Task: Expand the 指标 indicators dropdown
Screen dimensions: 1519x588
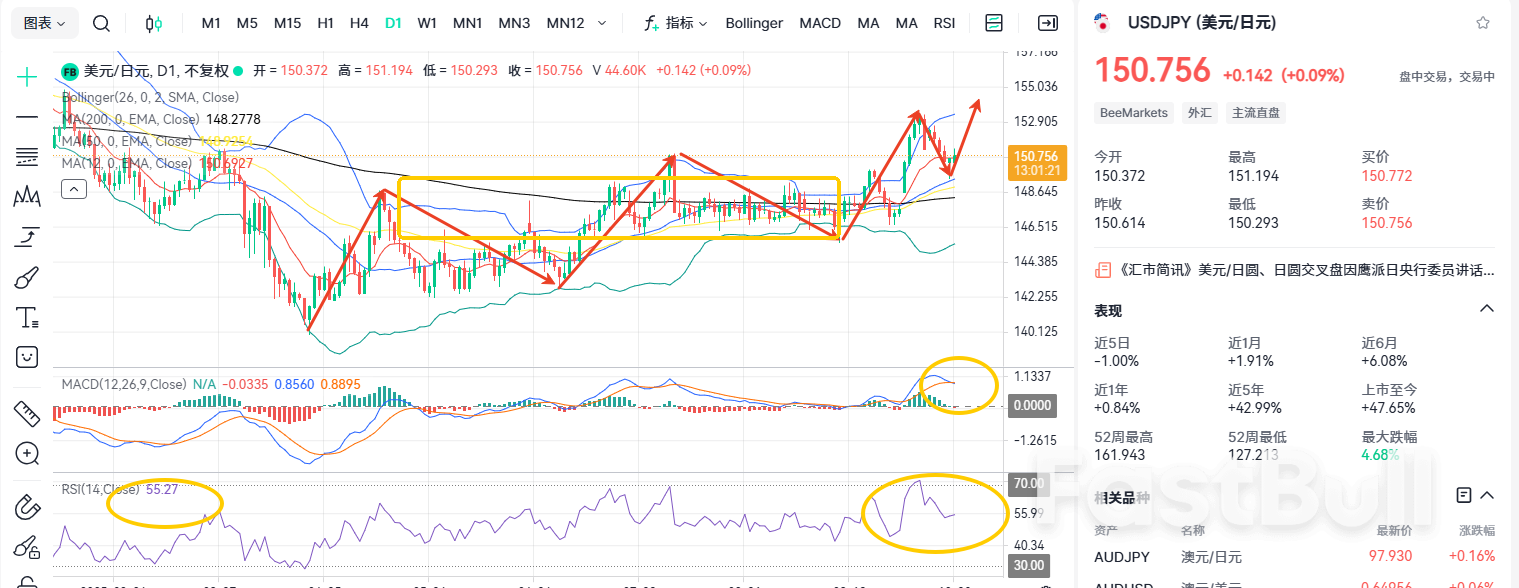Action: click(677, 23)
